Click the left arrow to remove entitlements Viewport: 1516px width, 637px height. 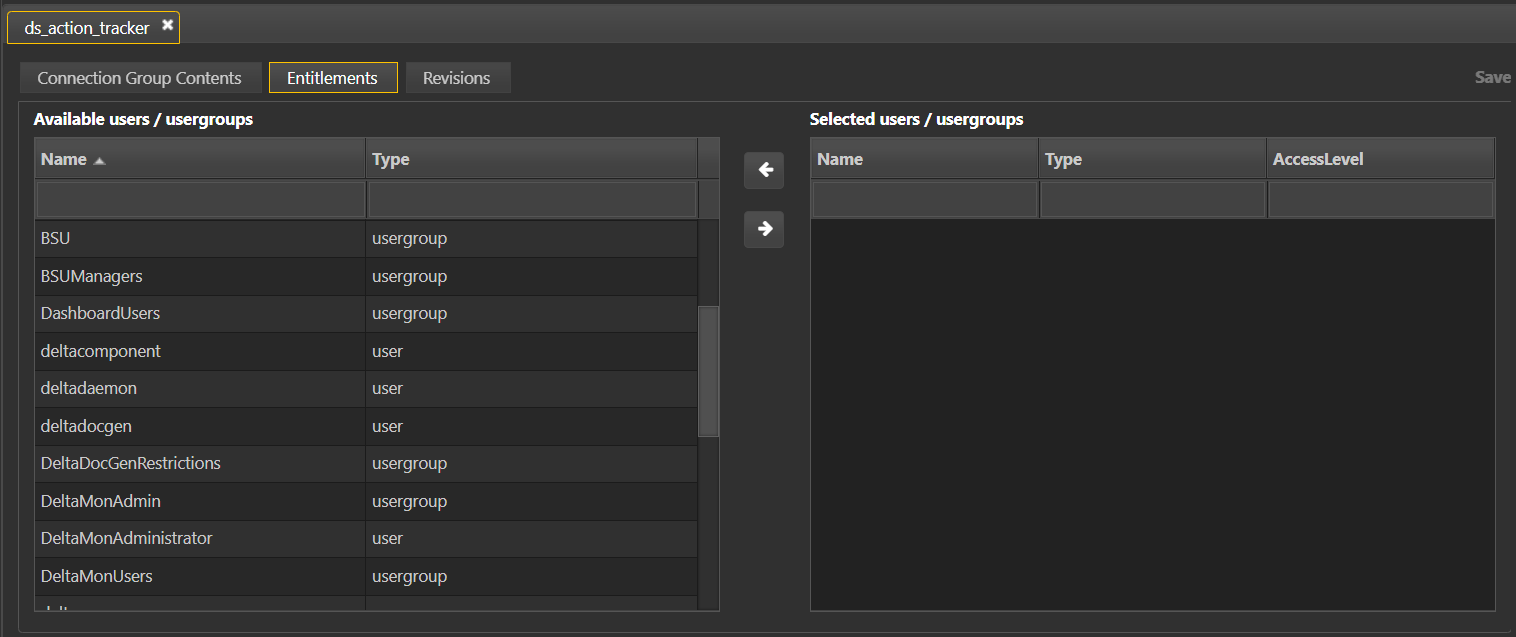point(763,170)
